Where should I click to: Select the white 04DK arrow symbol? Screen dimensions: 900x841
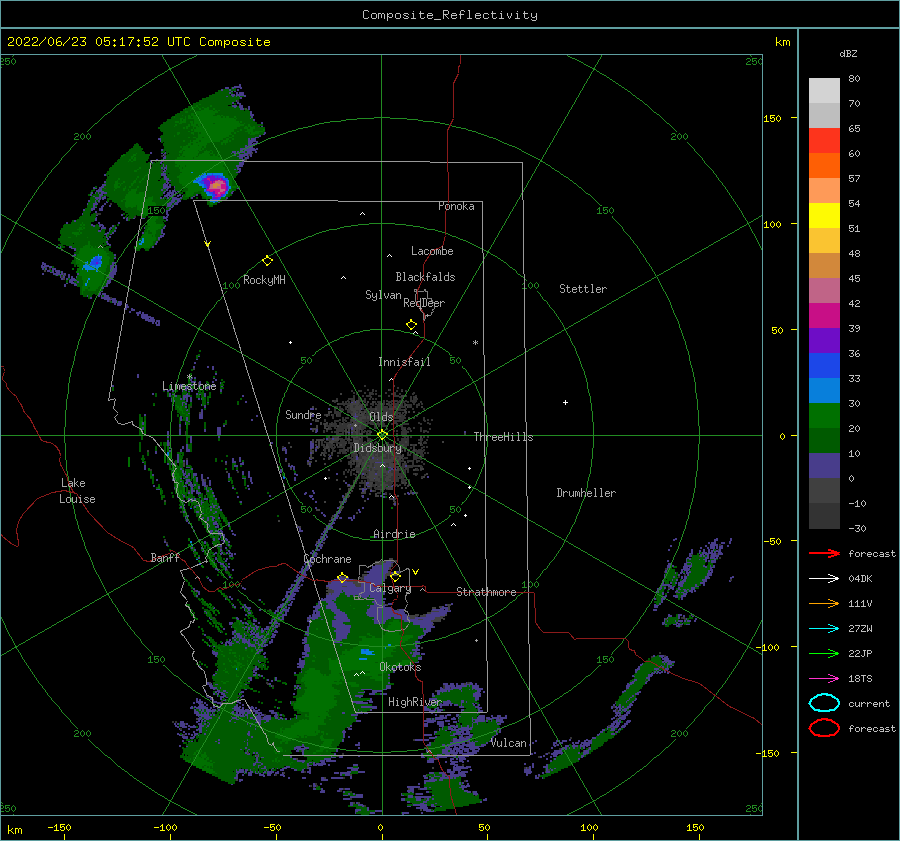pyautogui.click(x=824, y=579)
